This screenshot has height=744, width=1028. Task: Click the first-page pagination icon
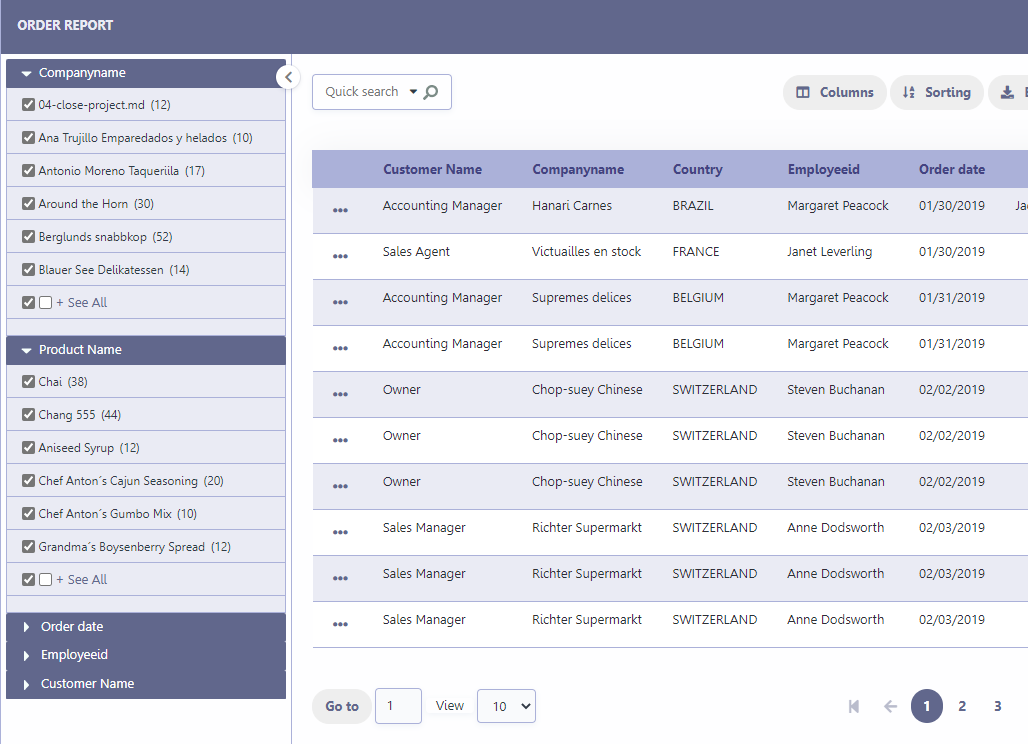click(x=853, y=706)
